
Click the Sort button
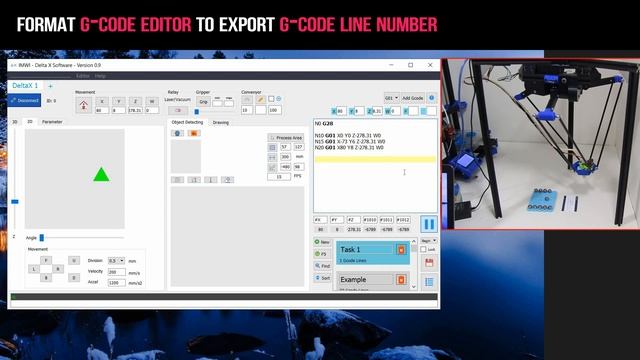[322, 278]
